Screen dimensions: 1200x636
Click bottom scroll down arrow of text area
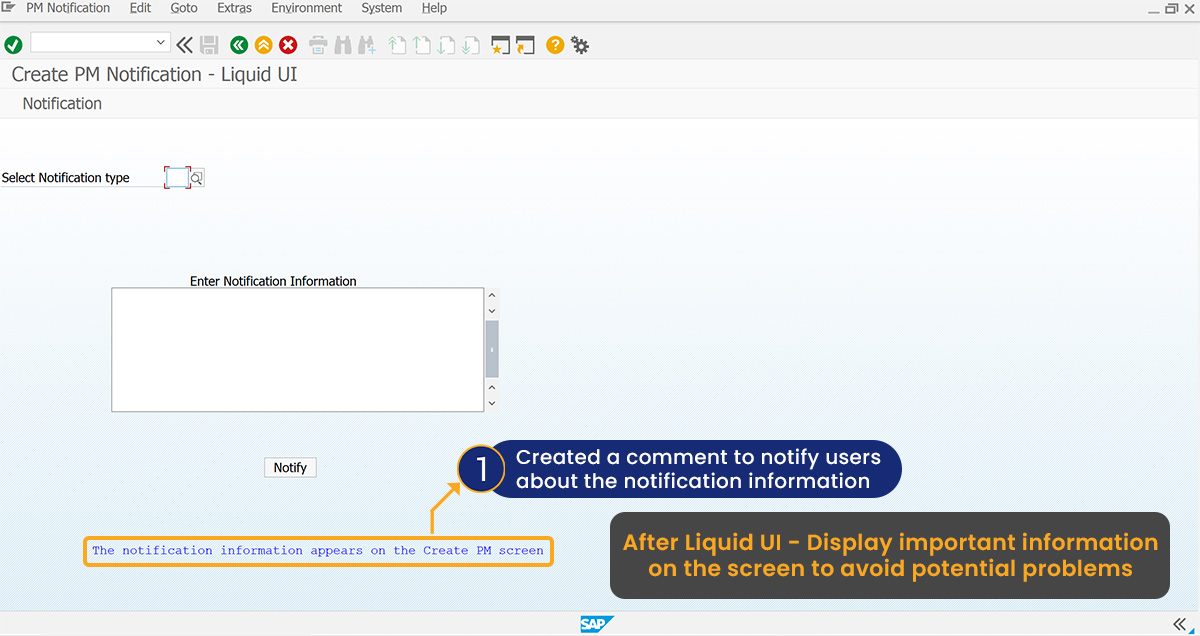tap(491, 404)
